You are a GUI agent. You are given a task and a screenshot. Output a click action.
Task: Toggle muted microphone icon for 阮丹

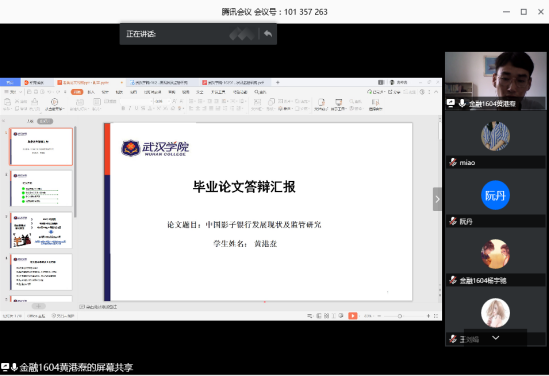tap(453, 221)
